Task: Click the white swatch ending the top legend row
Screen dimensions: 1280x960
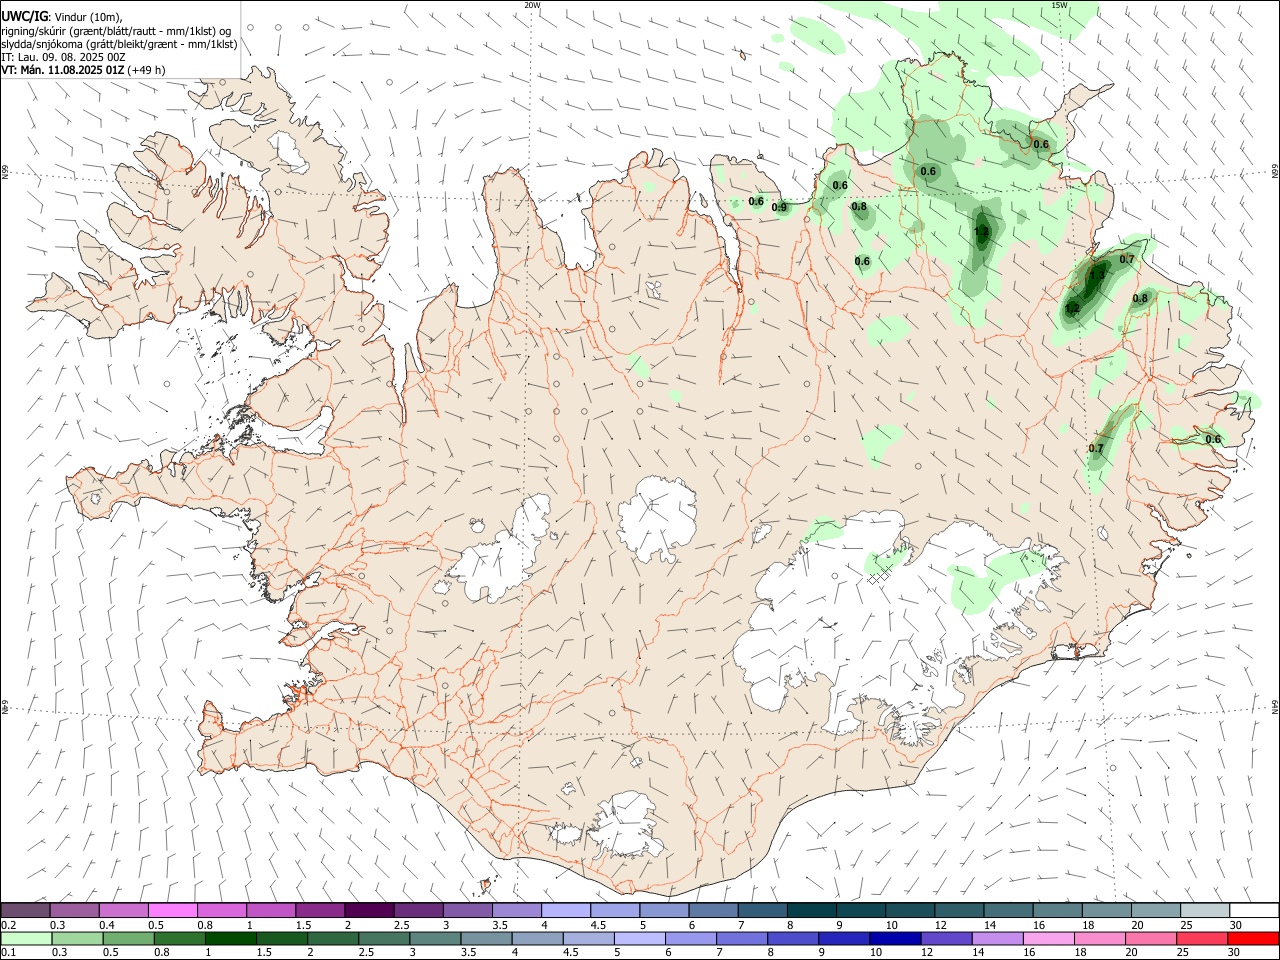Action: tap(1253, 911)
